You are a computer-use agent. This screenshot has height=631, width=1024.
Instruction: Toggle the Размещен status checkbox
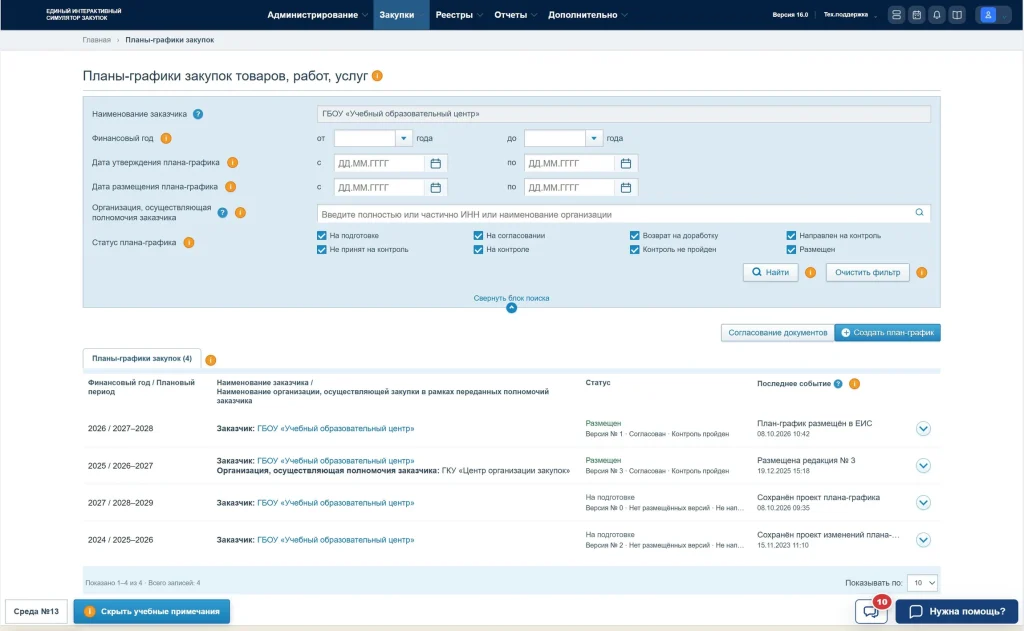(791, 250)
